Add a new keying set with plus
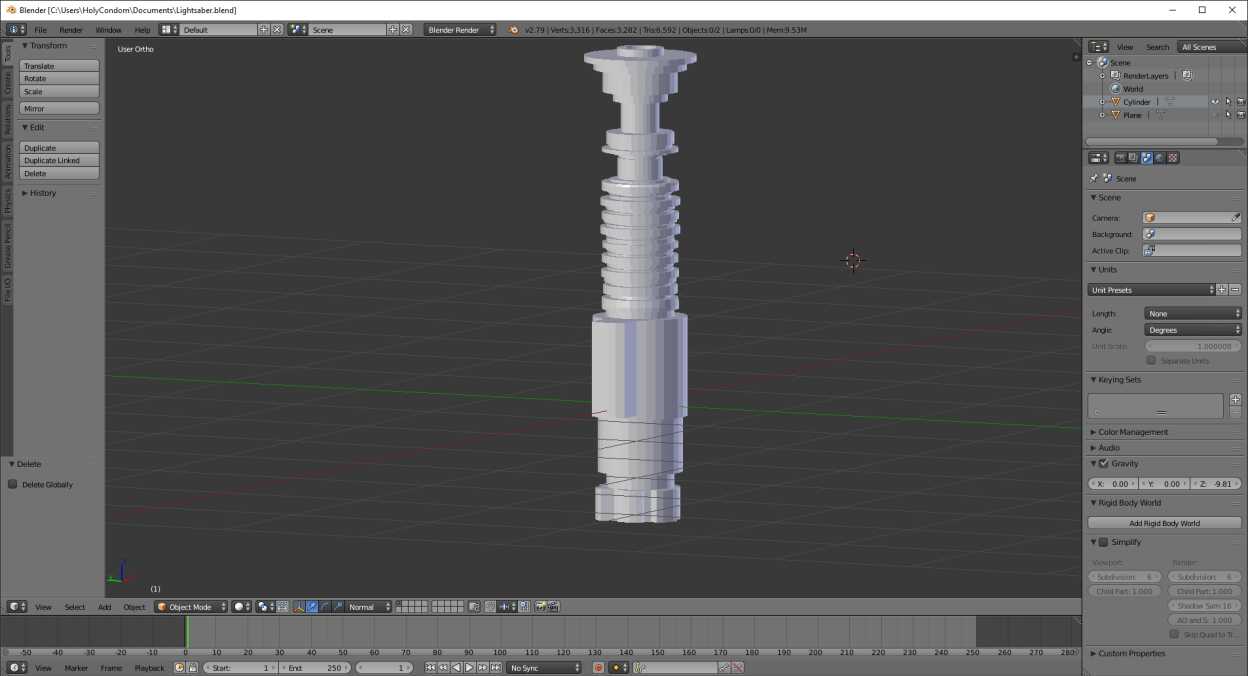The height and width of the screenshot is (676, 1248). tap(1235, 399)
